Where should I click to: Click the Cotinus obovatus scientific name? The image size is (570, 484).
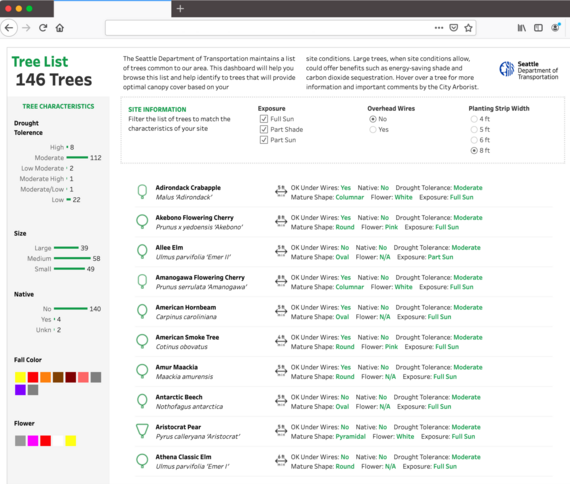click(181, 347)
